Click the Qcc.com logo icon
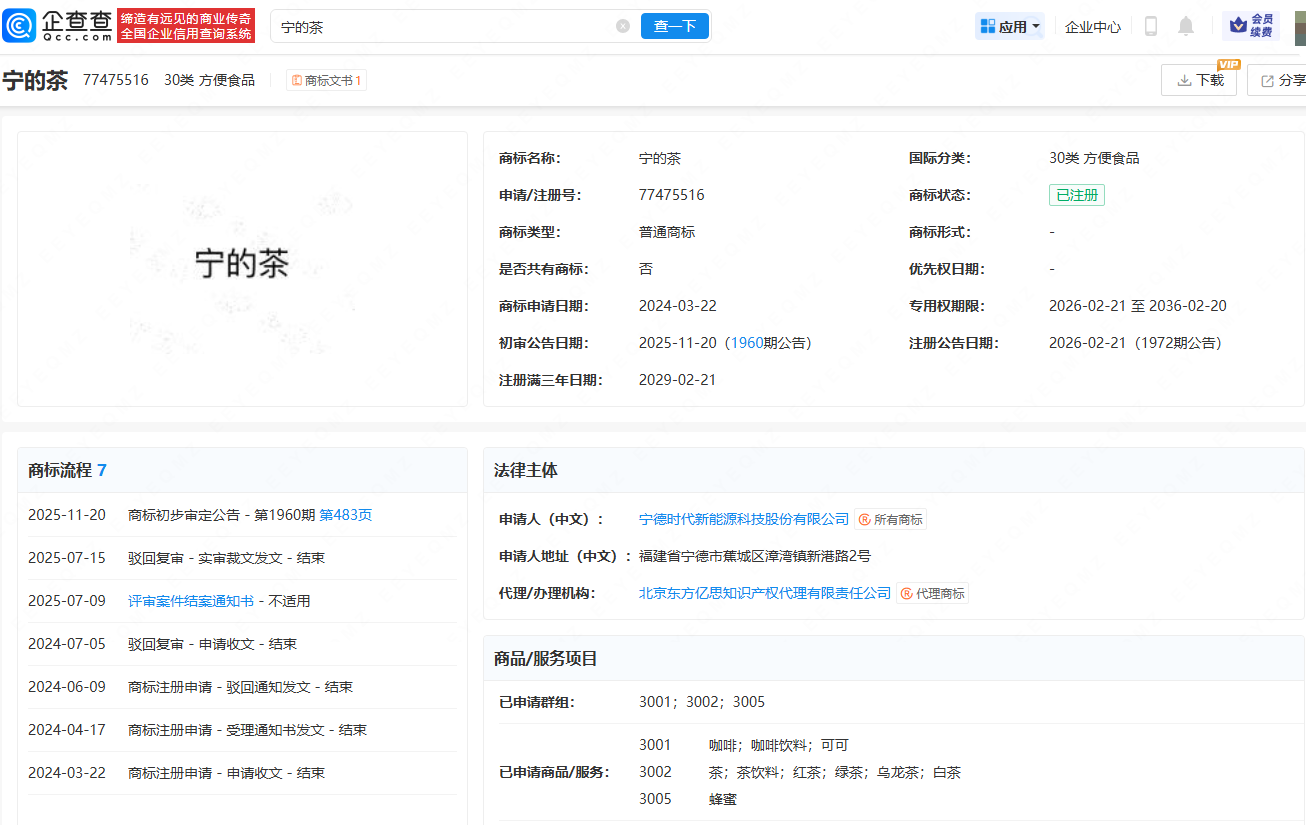 pyautogui.click(x=20, y=26)
